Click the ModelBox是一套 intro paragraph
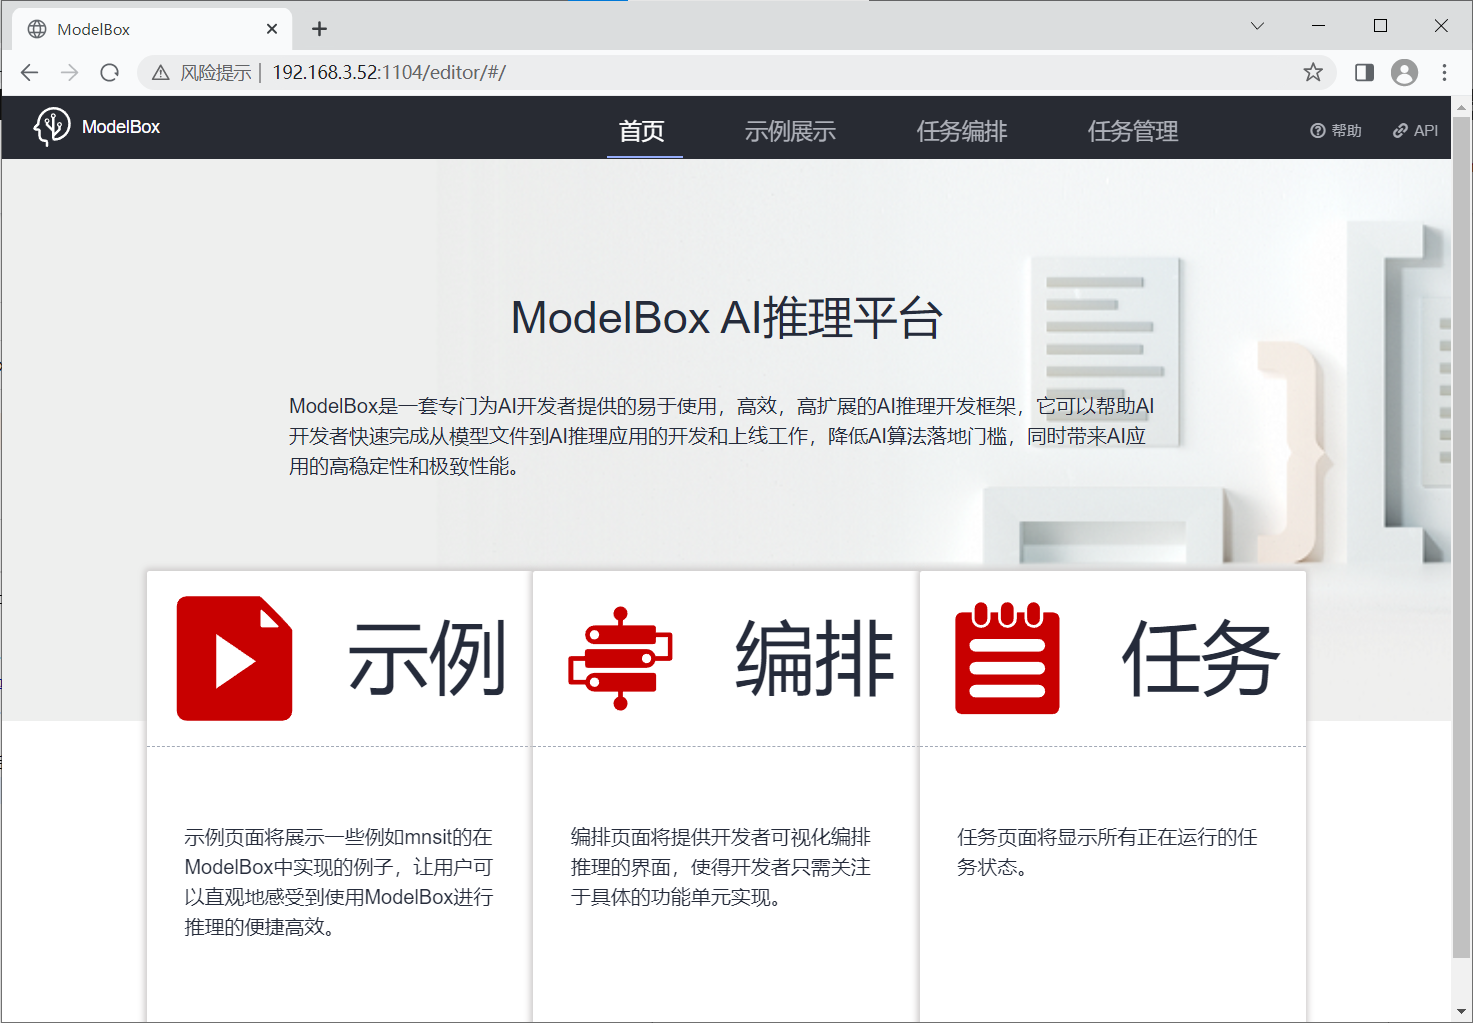Viewport: 1473px width, 1023px height. (x=721, y=436)
